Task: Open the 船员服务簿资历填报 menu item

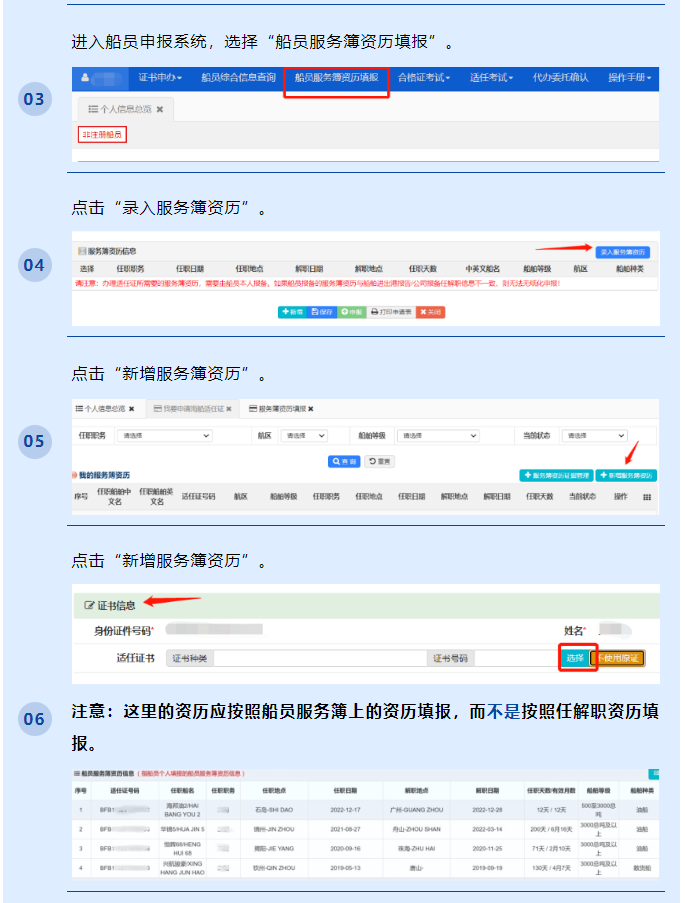Action: pyautogui.click(x=336, y=77)
